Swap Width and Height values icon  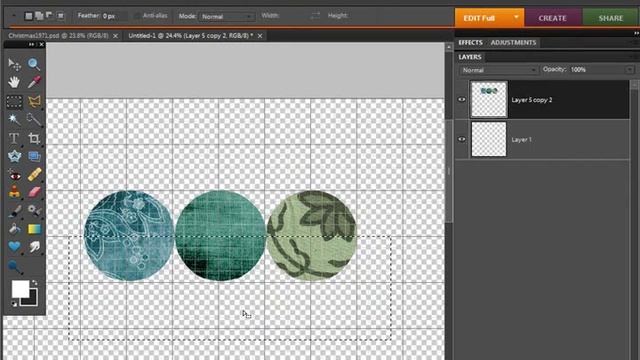click(315, 16)
